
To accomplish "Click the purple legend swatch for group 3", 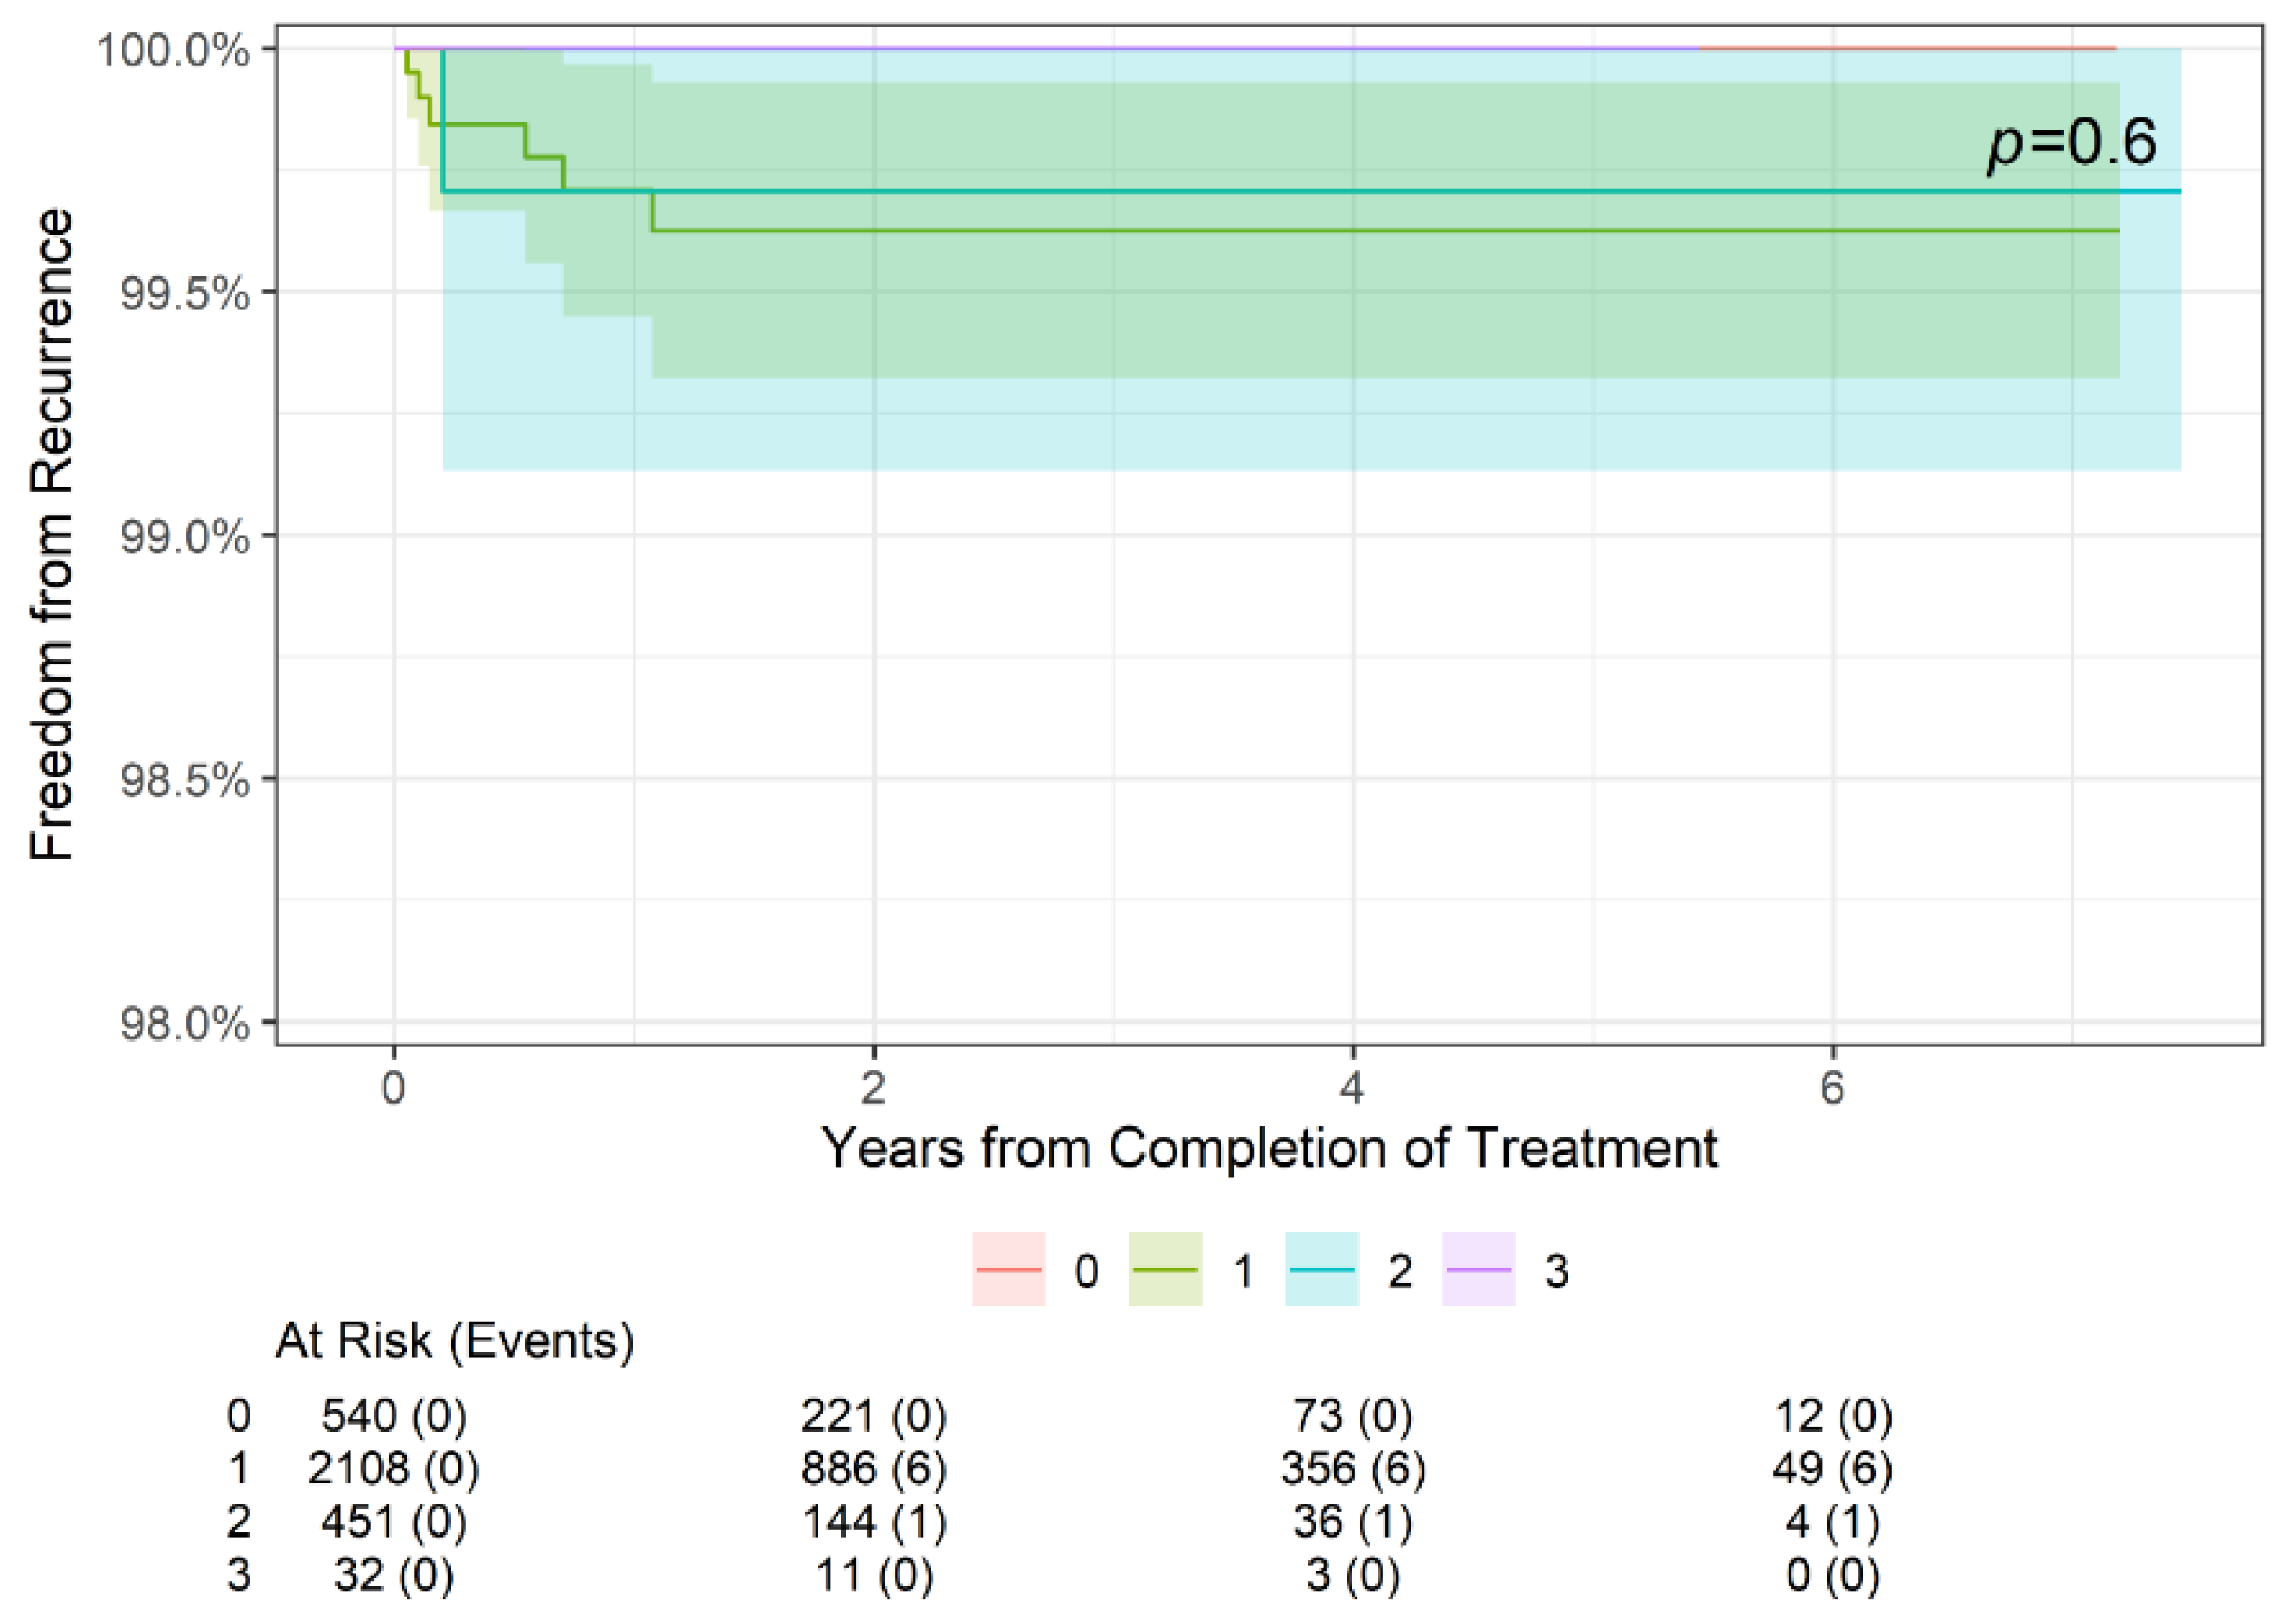I will [x=1478, y=1269].
